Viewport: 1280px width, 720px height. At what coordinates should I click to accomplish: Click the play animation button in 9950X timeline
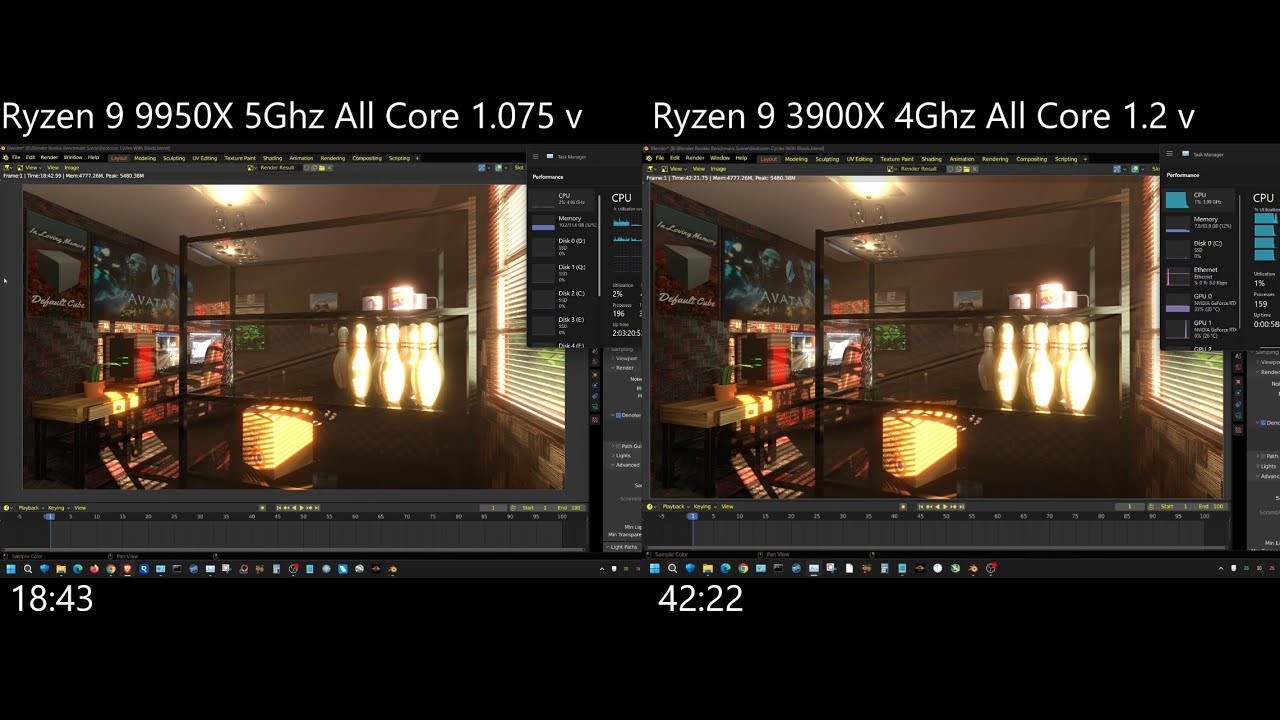(x=301, y=508)
